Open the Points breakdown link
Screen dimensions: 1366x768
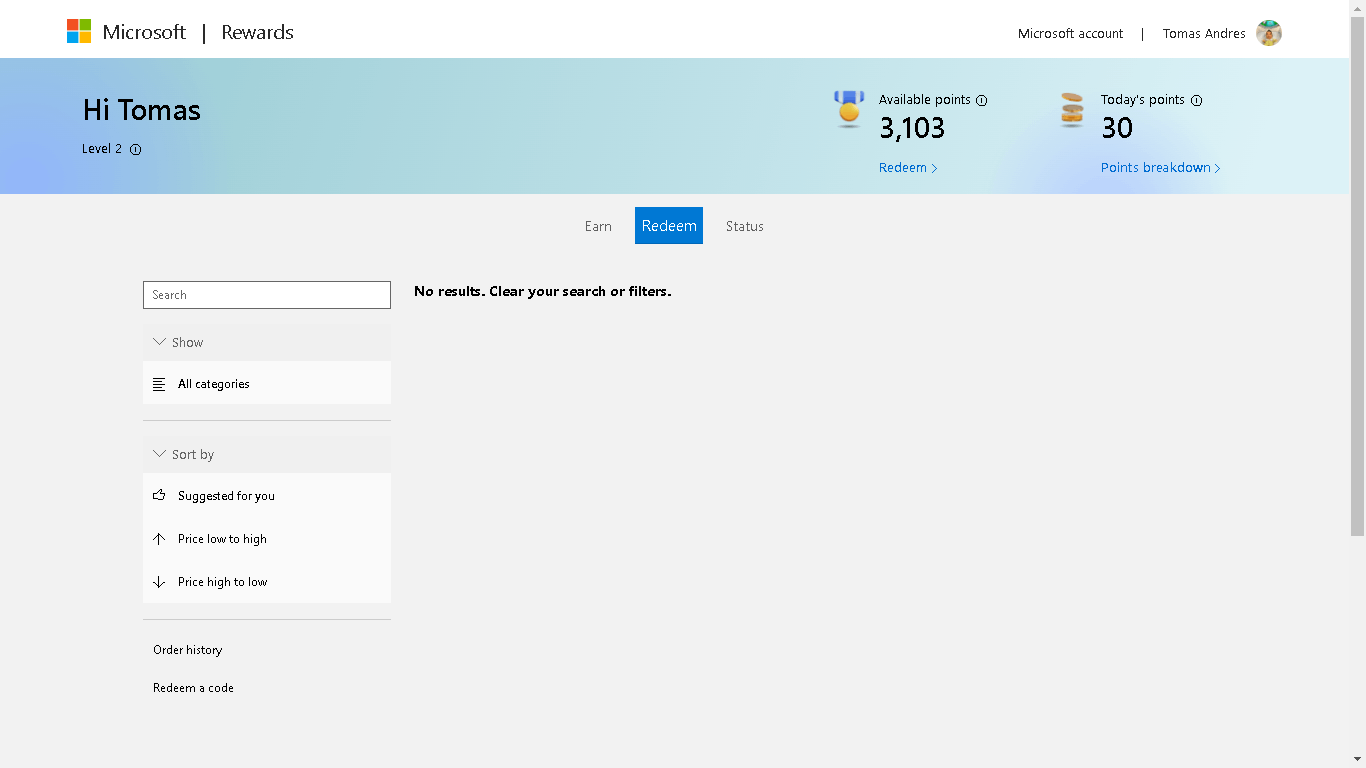click(1160, 168)
